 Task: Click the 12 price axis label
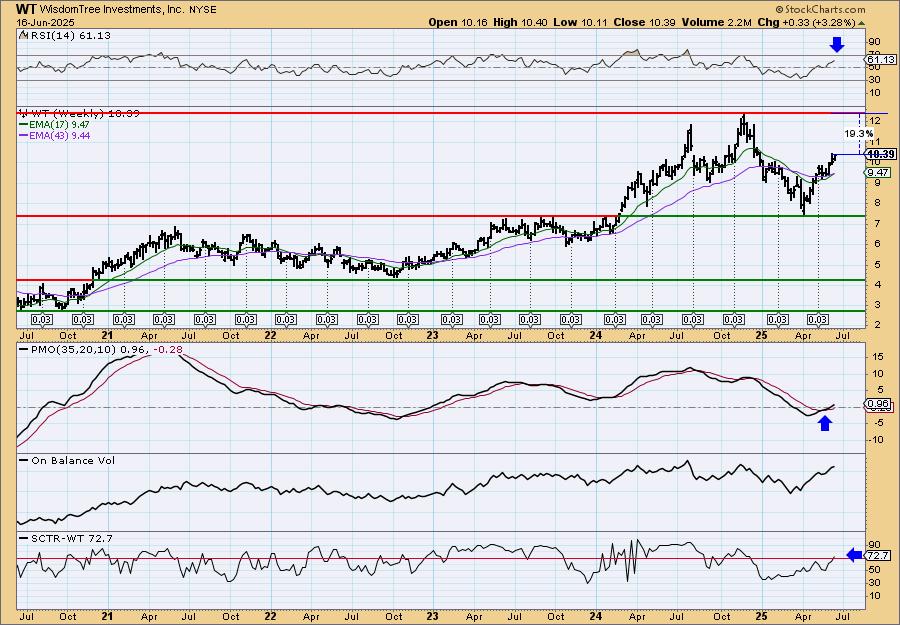pyautogui.click(x=875, y=121)
